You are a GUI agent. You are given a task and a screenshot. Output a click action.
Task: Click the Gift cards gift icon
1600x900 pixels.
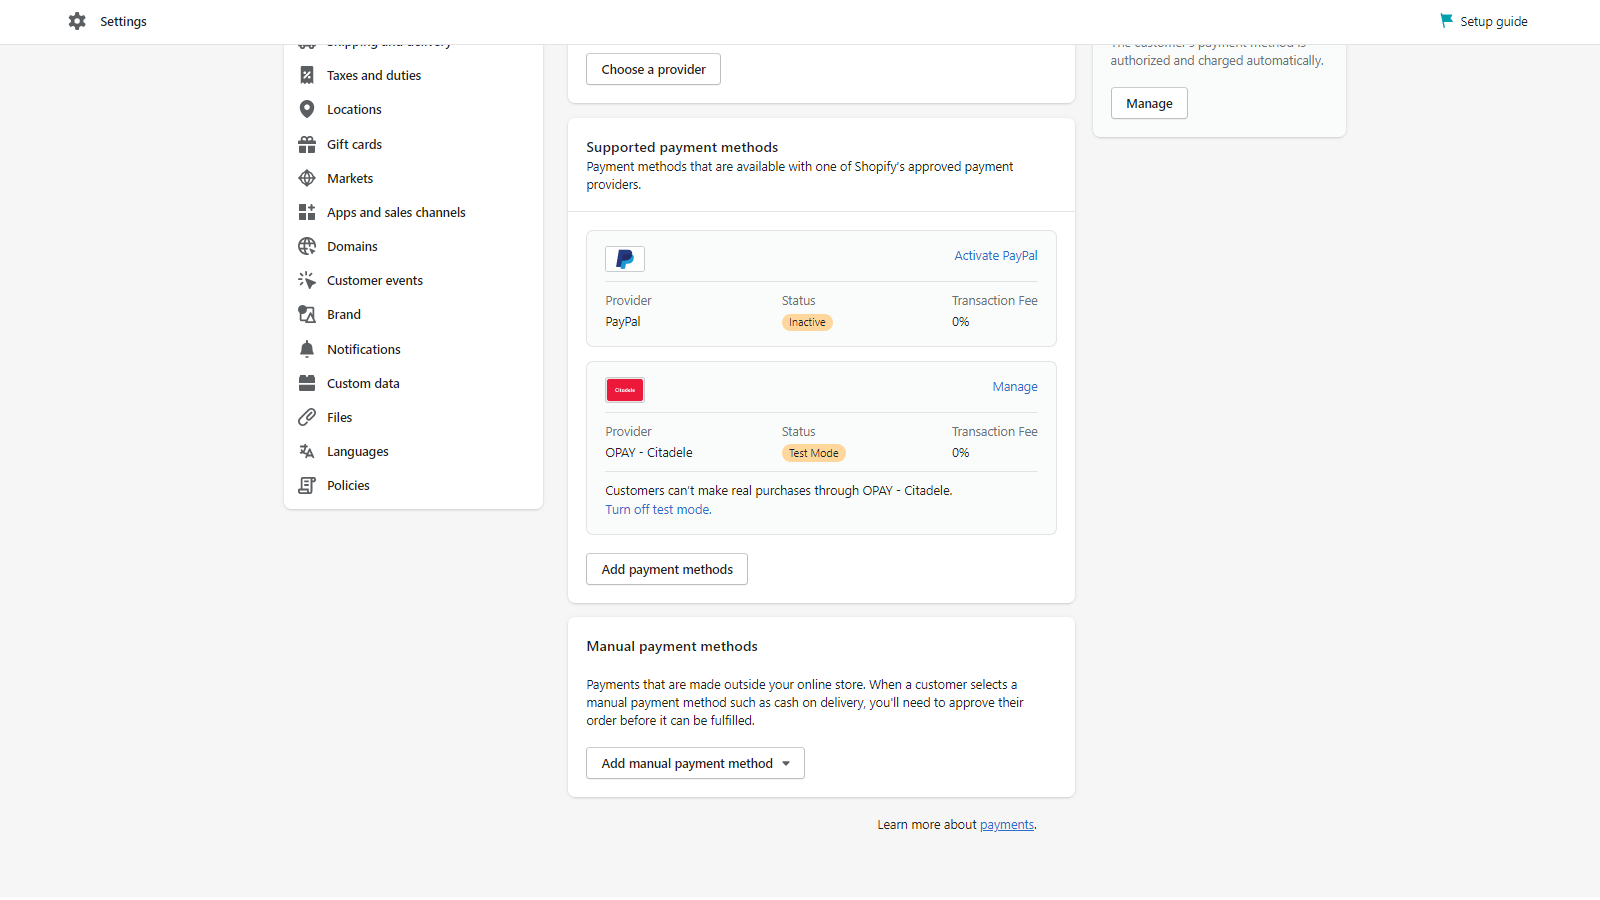(x=307, y=144)
